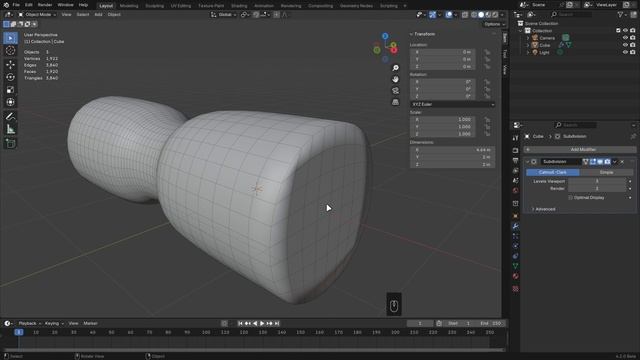Open the Tool properties tab icon

point(516,138)
